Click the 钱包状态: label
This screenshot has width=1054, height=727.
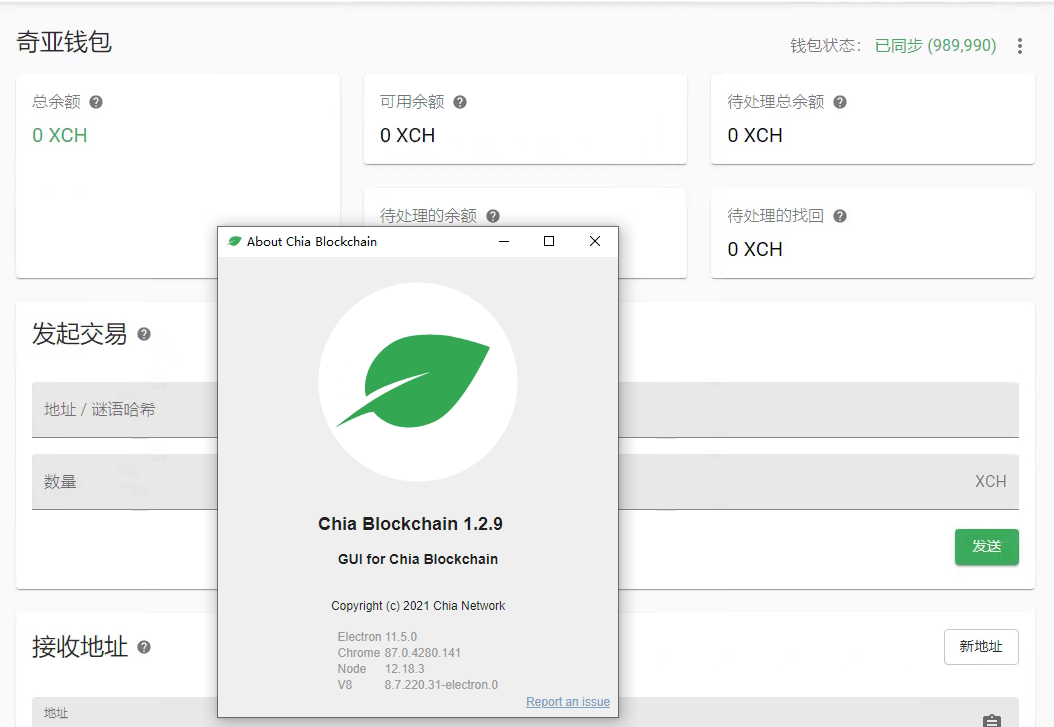click(x=826, y=46)
